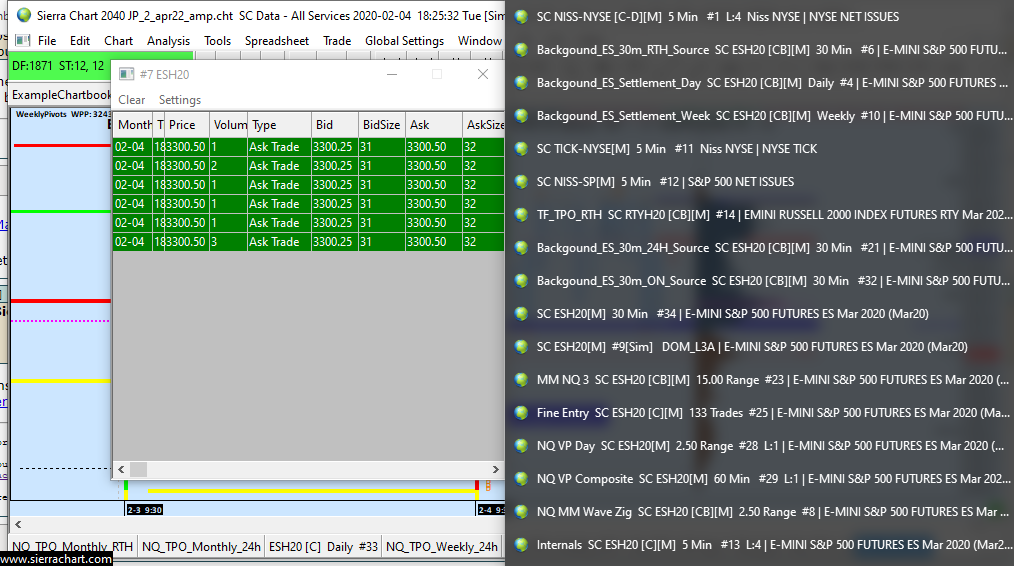Click the ExampleChartbook tab
1014x566 pixels.
(x=61, y=95)
